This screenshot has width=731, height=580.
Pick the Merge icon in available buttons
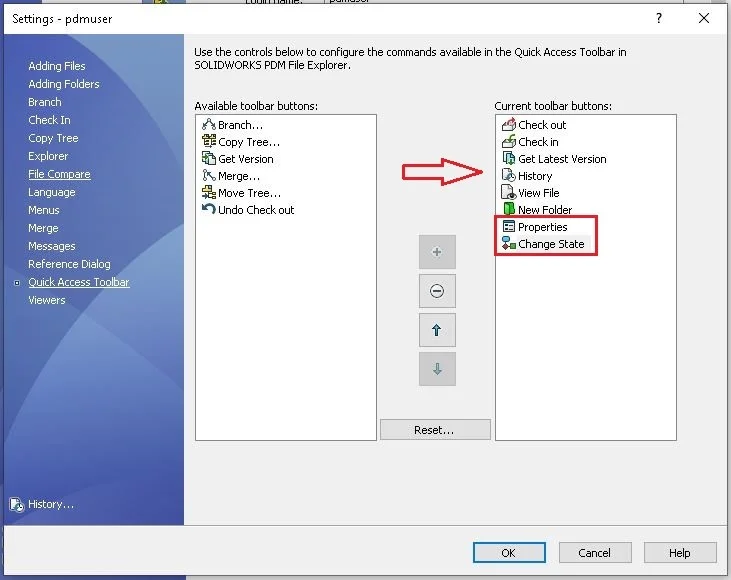click(x=209, y=176)
